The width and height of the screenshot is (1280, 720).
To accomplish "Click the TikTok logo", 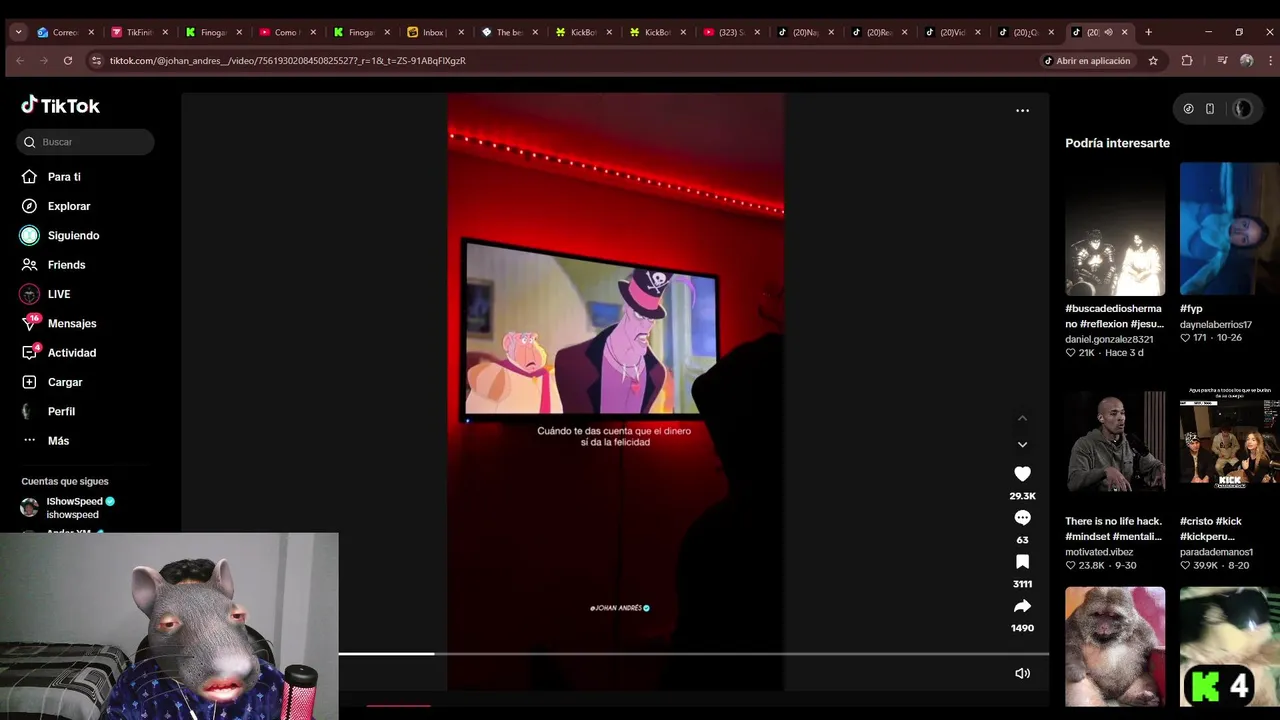I will click(x=61, y=105).
